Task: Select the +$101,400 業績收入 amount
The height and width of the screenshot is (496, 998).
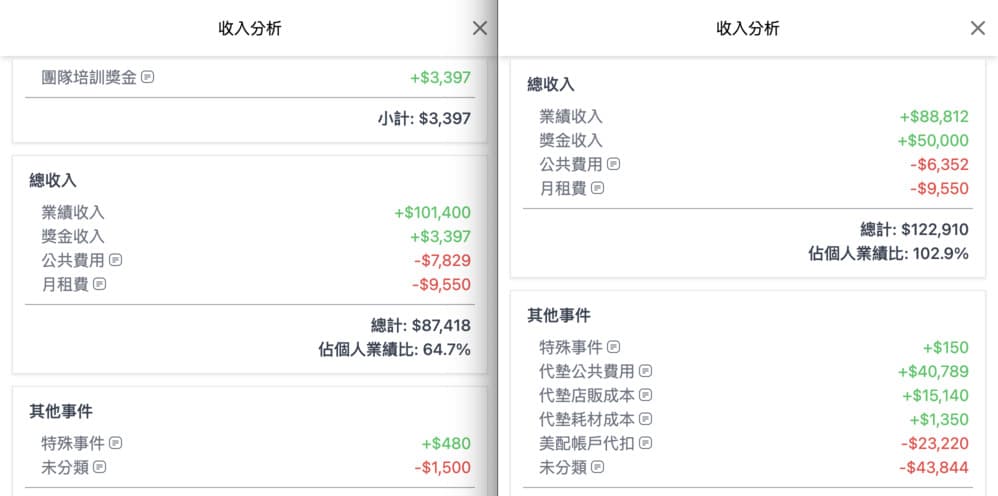Action: 433,213
